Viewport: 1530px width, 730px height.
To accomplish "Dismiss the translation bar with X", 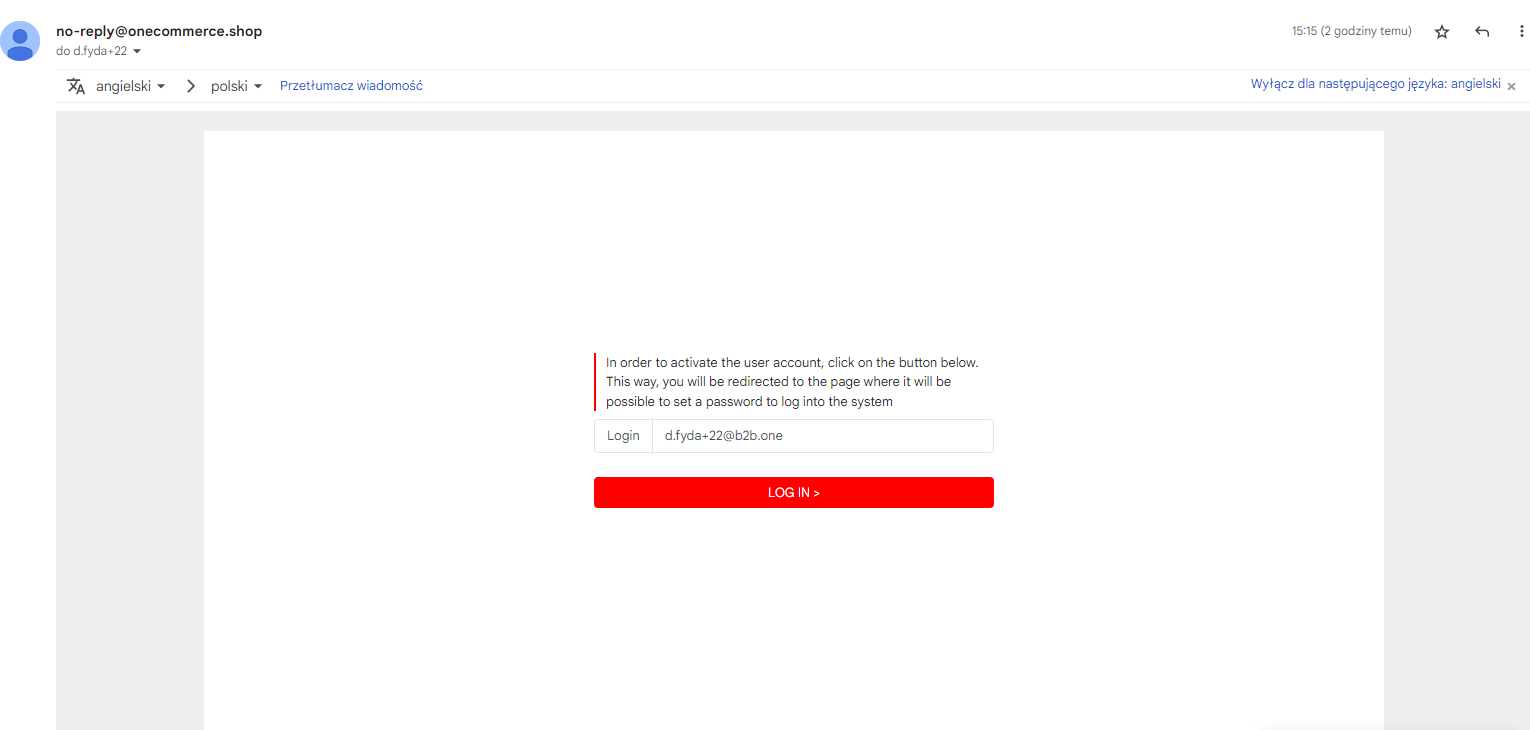I will (x=1511, y=87).
